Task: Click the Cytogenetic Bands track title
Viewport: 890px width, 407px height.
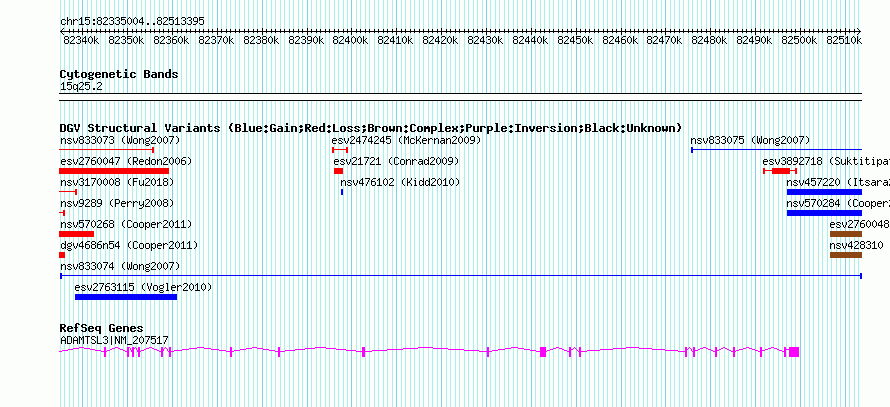Action: (119, 74)
